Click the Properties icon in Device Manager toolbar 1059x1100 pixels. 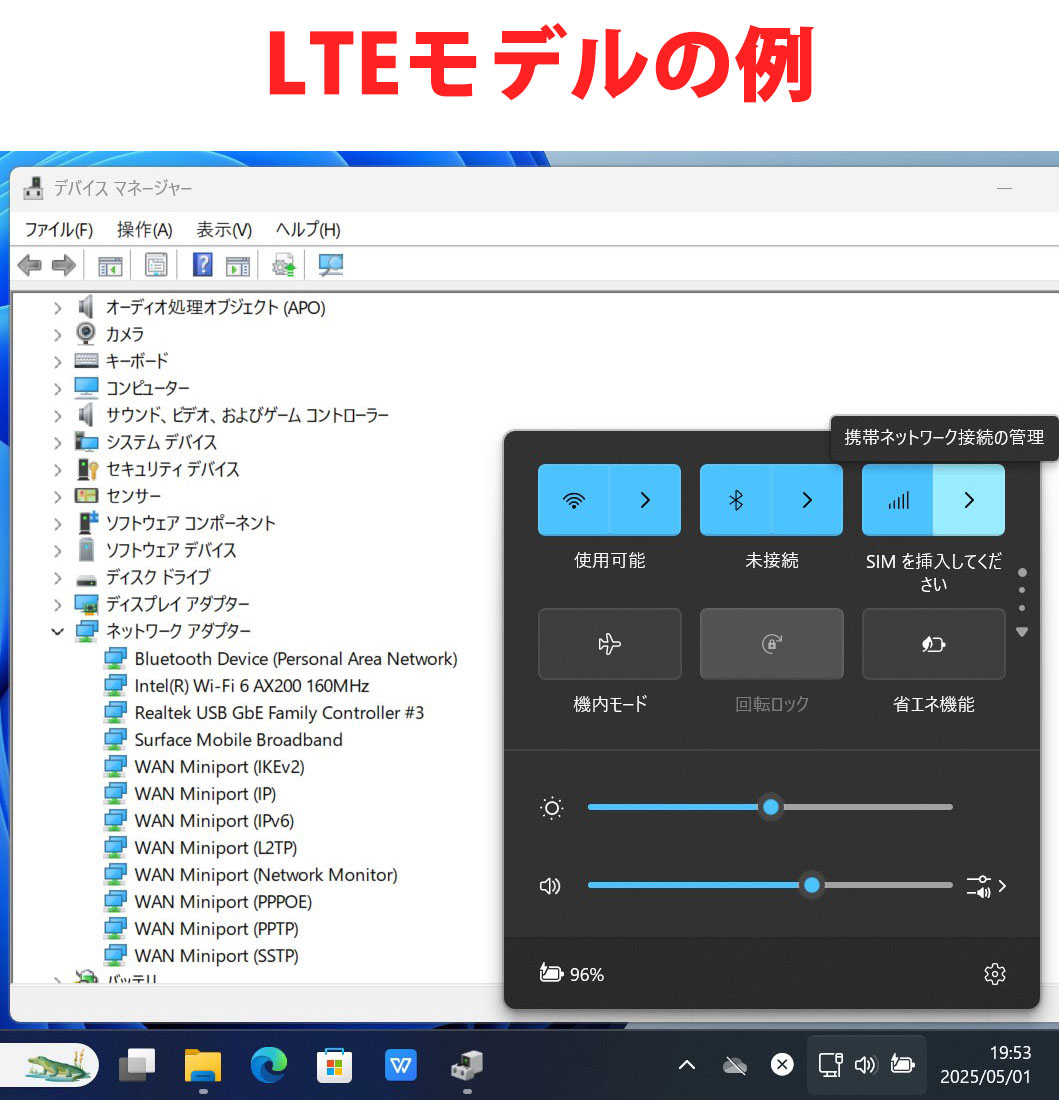[x=155, y=264]
